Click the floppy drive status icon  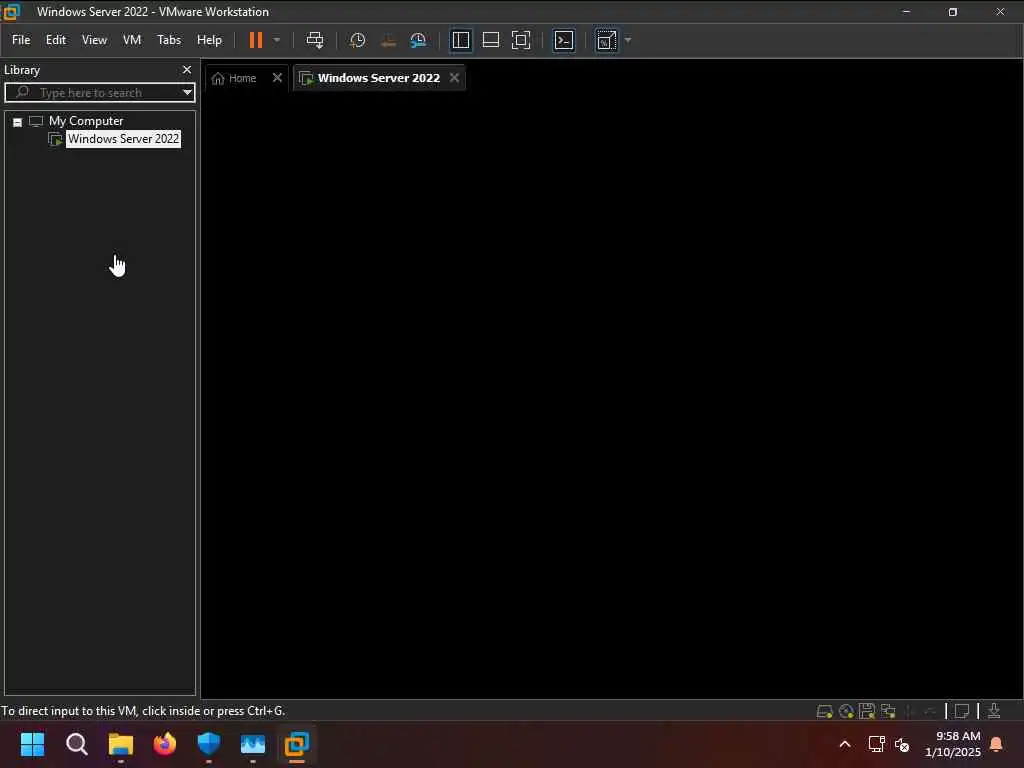tap(867, 711)
